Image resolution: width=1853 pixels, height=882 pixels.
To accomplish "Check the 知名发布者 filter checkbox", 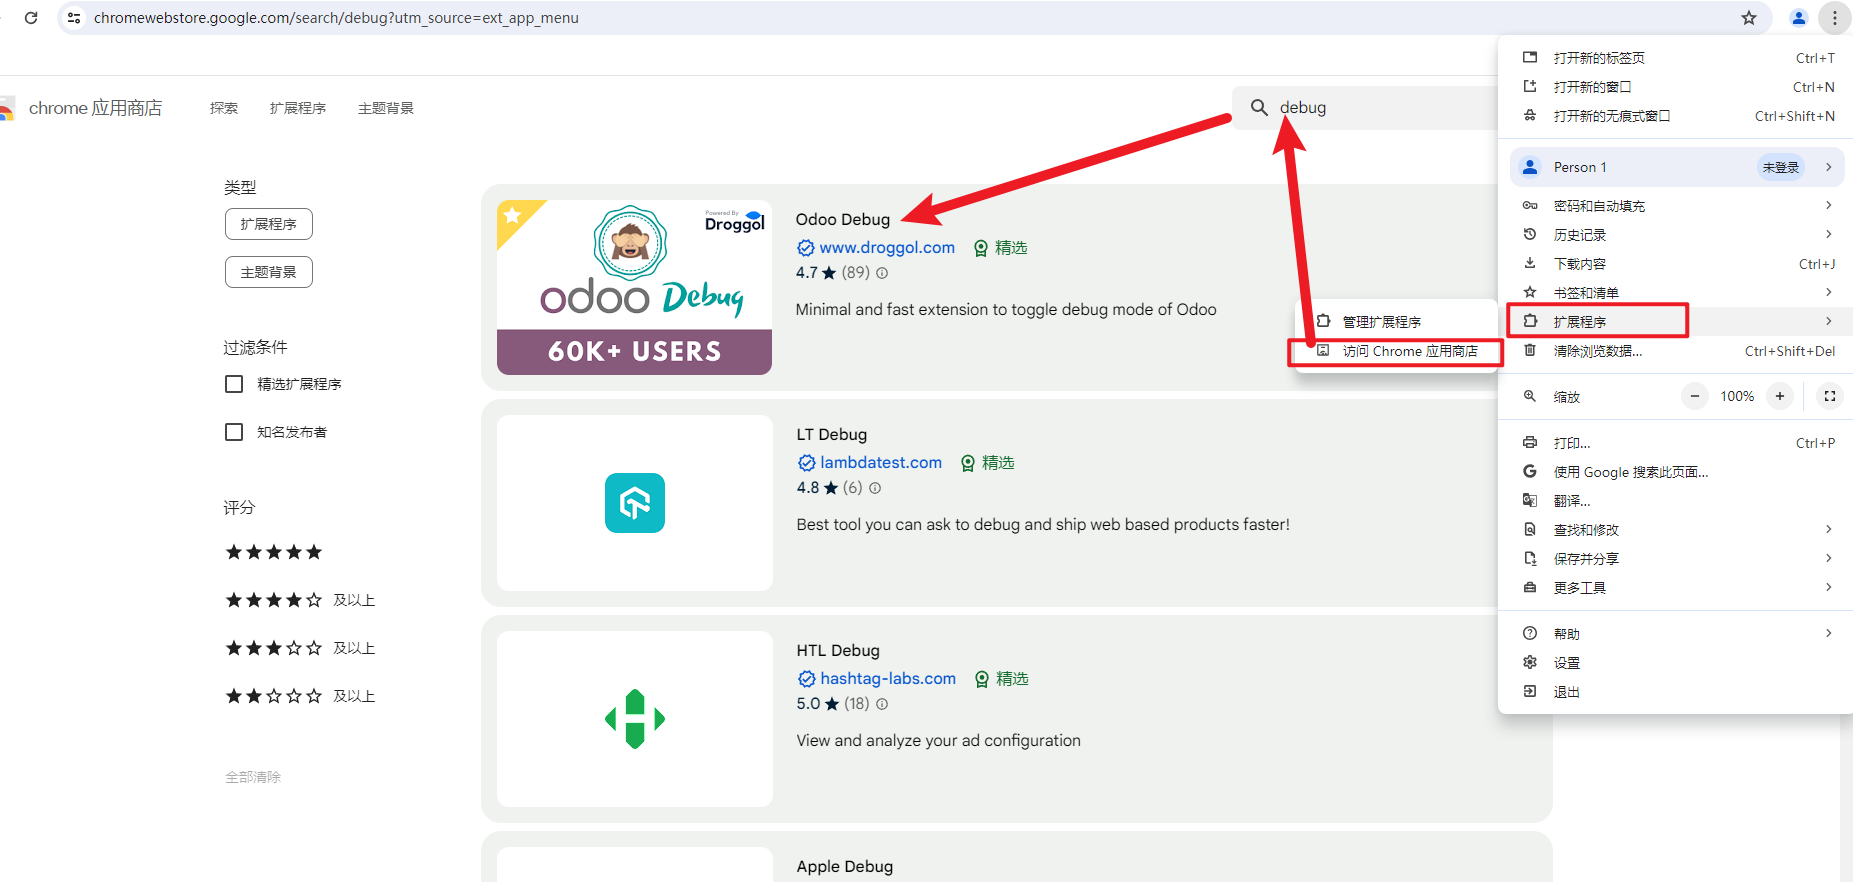I will (x=234, y=432).
